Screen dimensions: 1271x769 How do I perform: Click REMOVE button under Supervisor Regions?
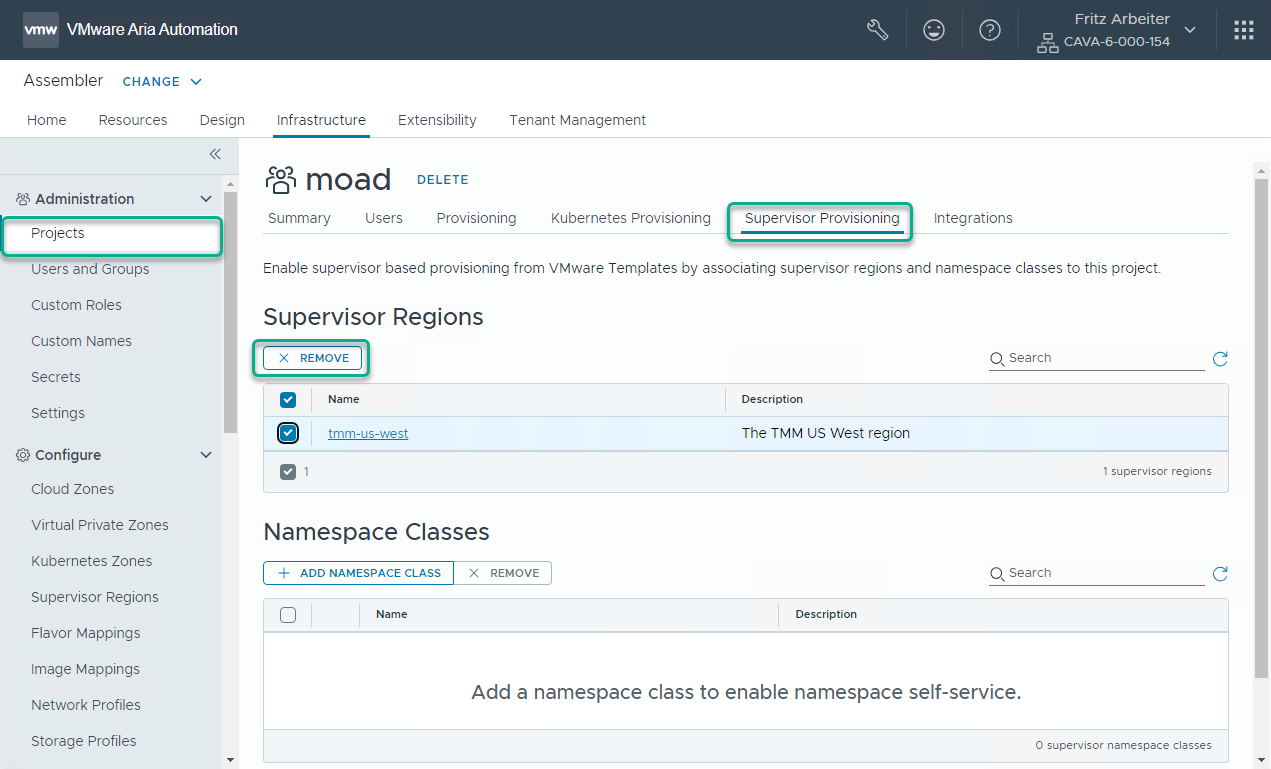pyautogui.click(x=312, y=358)
